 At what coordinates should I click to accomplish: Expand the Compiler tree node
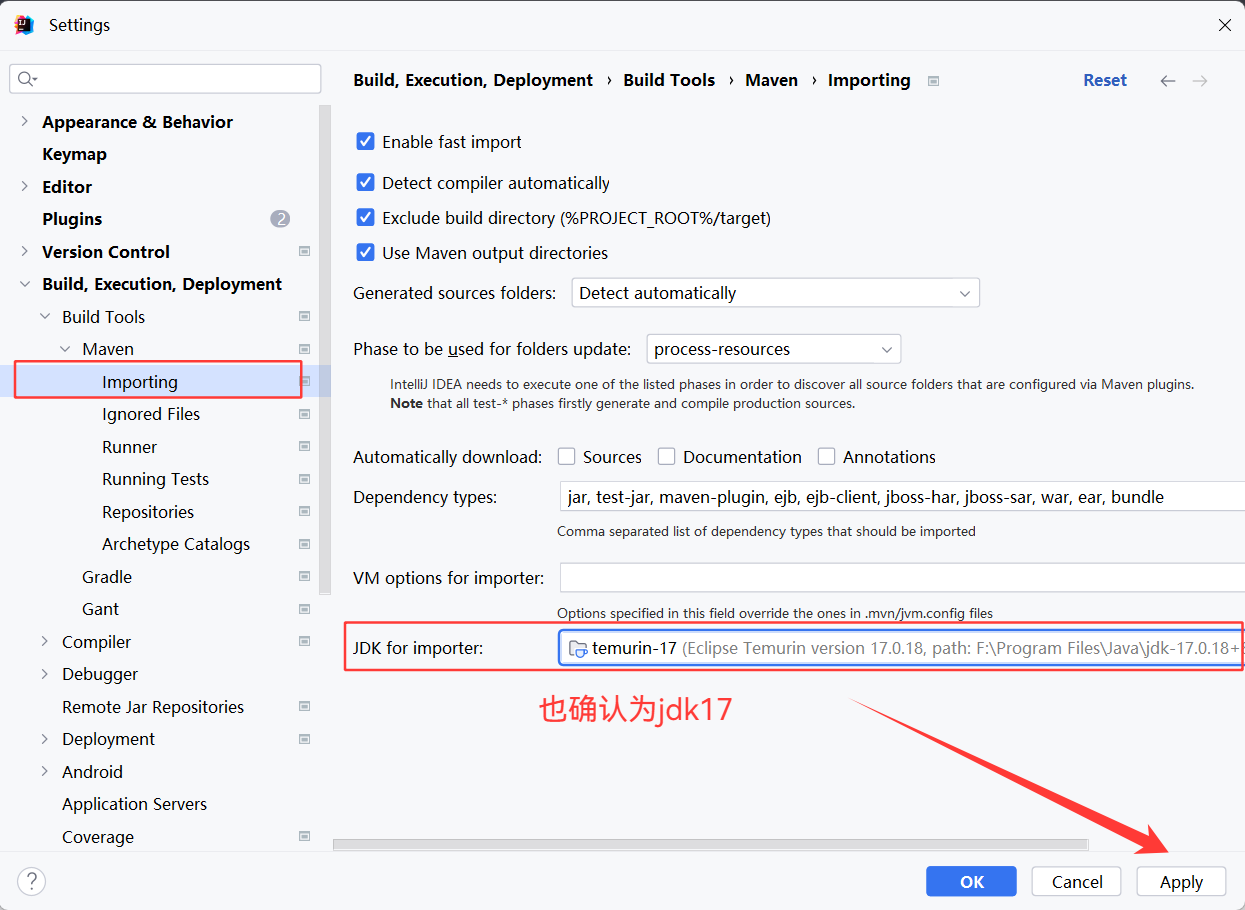pyautogui.click(x=45, y=641)
